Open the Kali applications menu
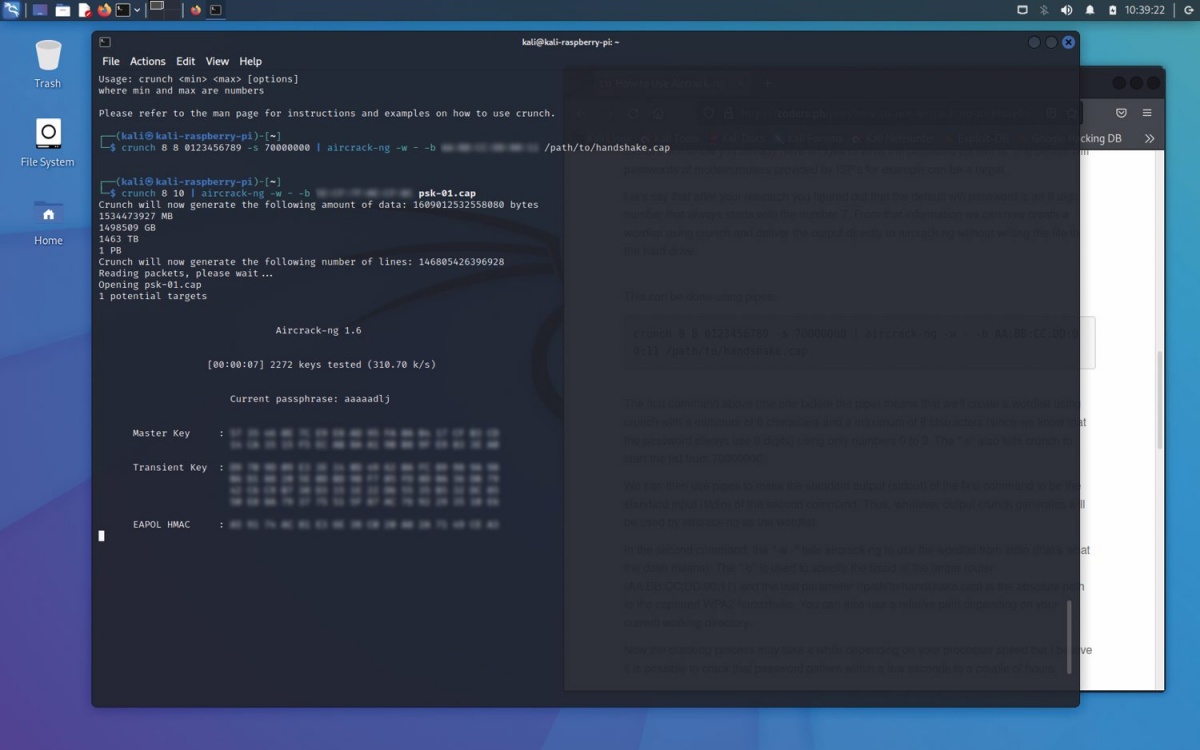Screen dimensions: 1200x750 tap(11, 10)
